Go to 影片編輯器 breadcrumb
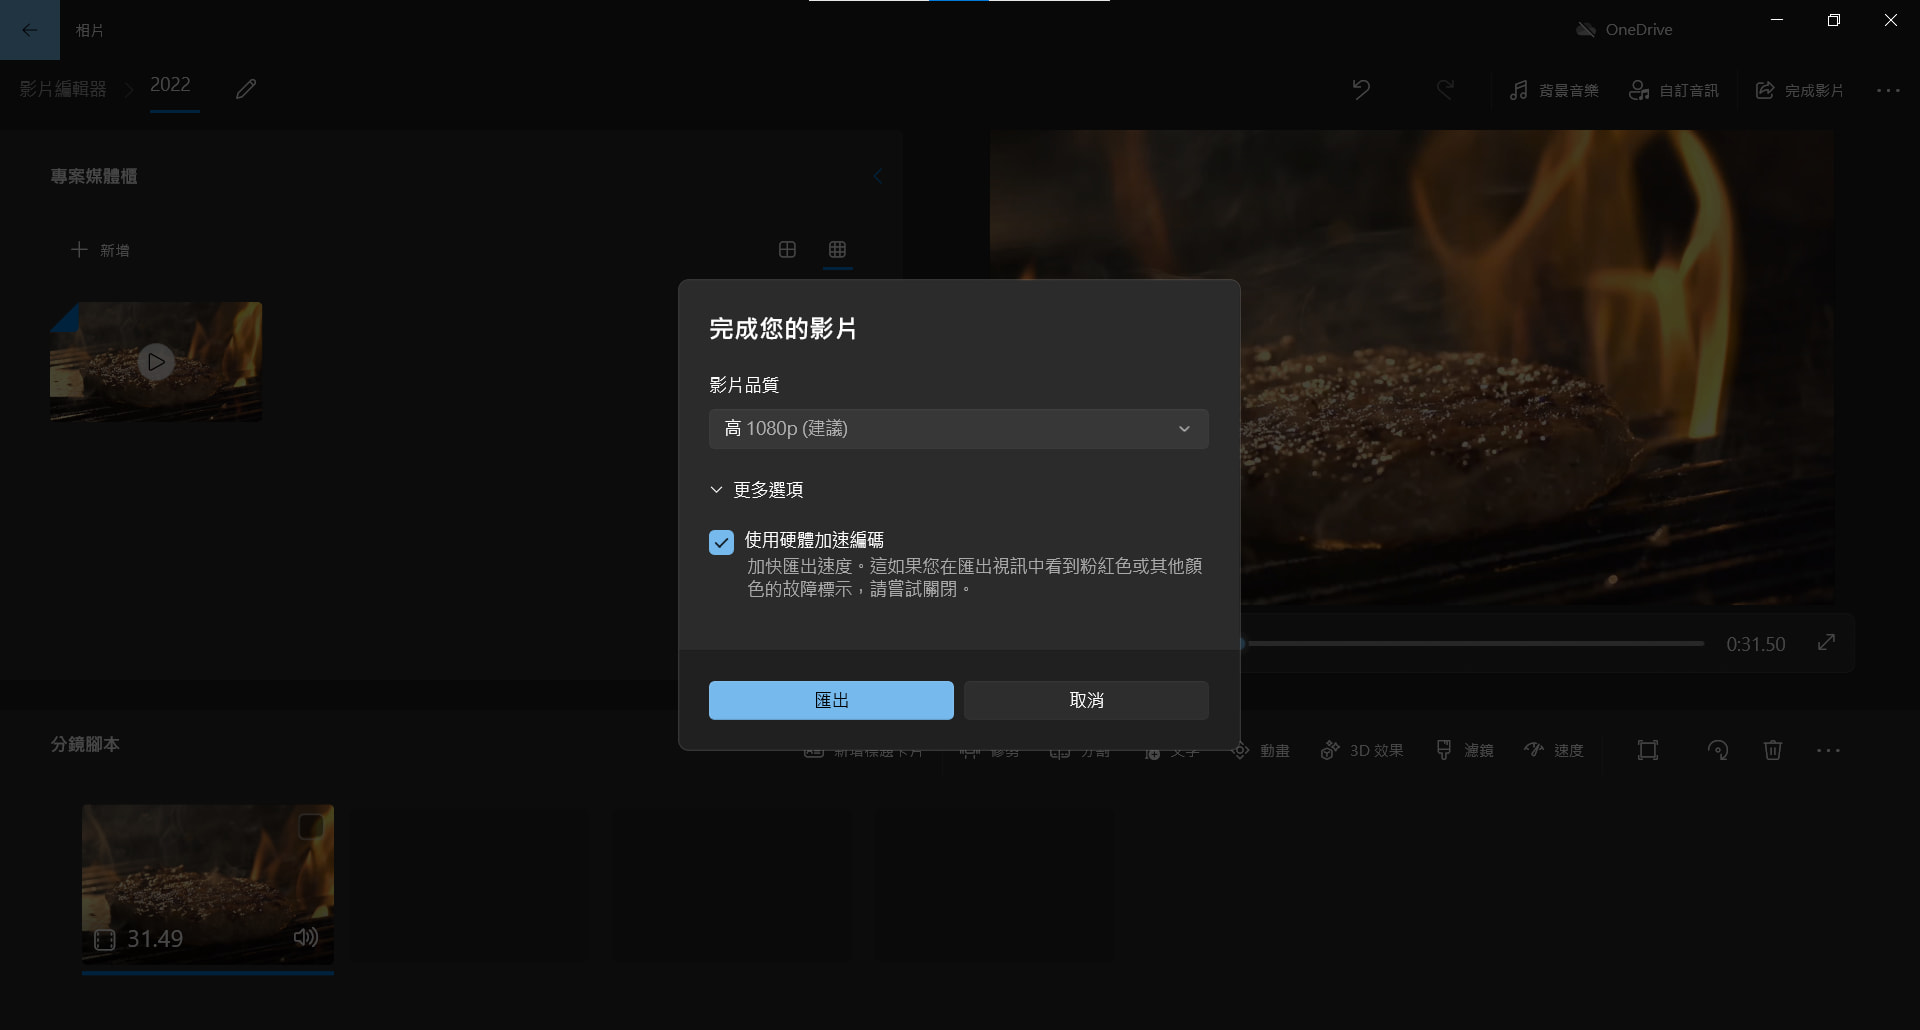 pos(63,89)
